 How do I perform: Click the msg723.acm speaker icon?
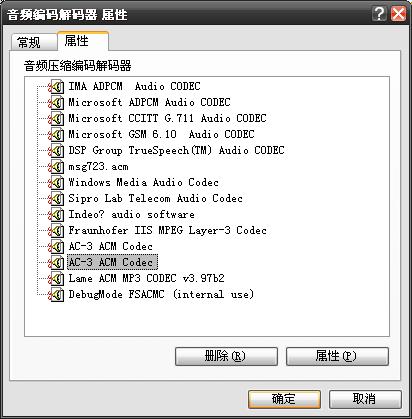coord(56,167)
